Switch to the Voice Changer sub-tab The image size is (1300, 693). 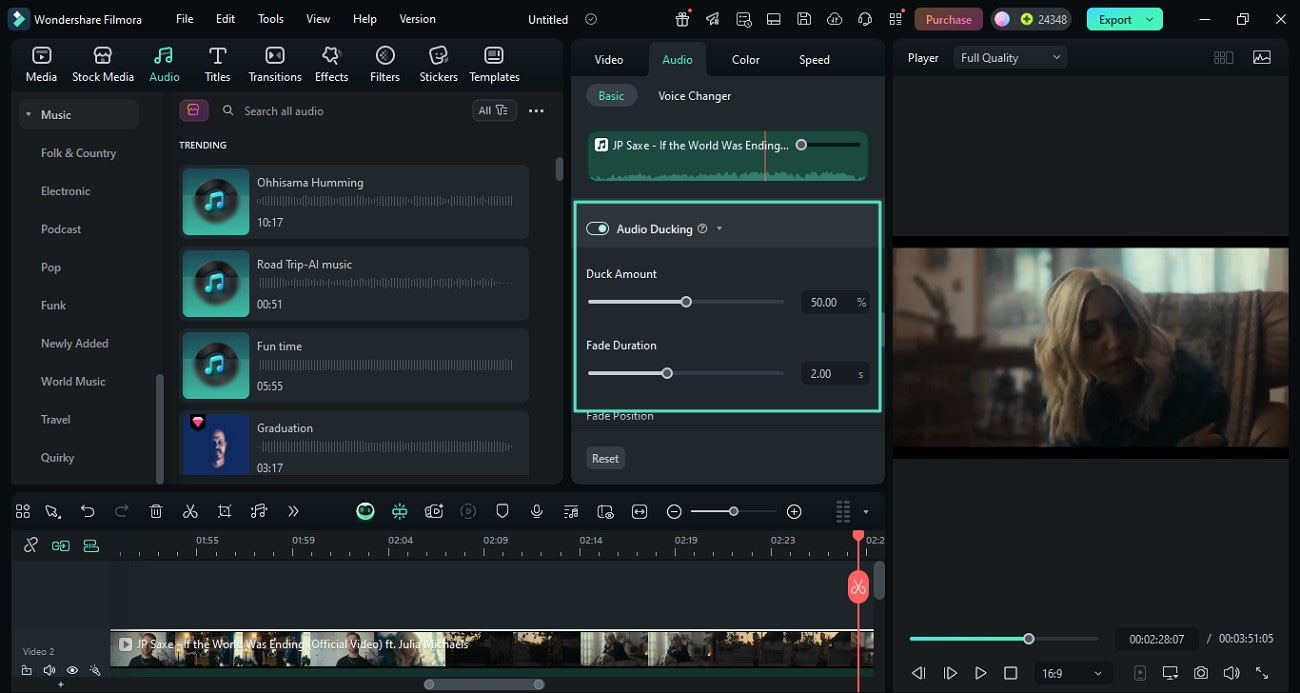pyautogui.click(x=694, y=96)
